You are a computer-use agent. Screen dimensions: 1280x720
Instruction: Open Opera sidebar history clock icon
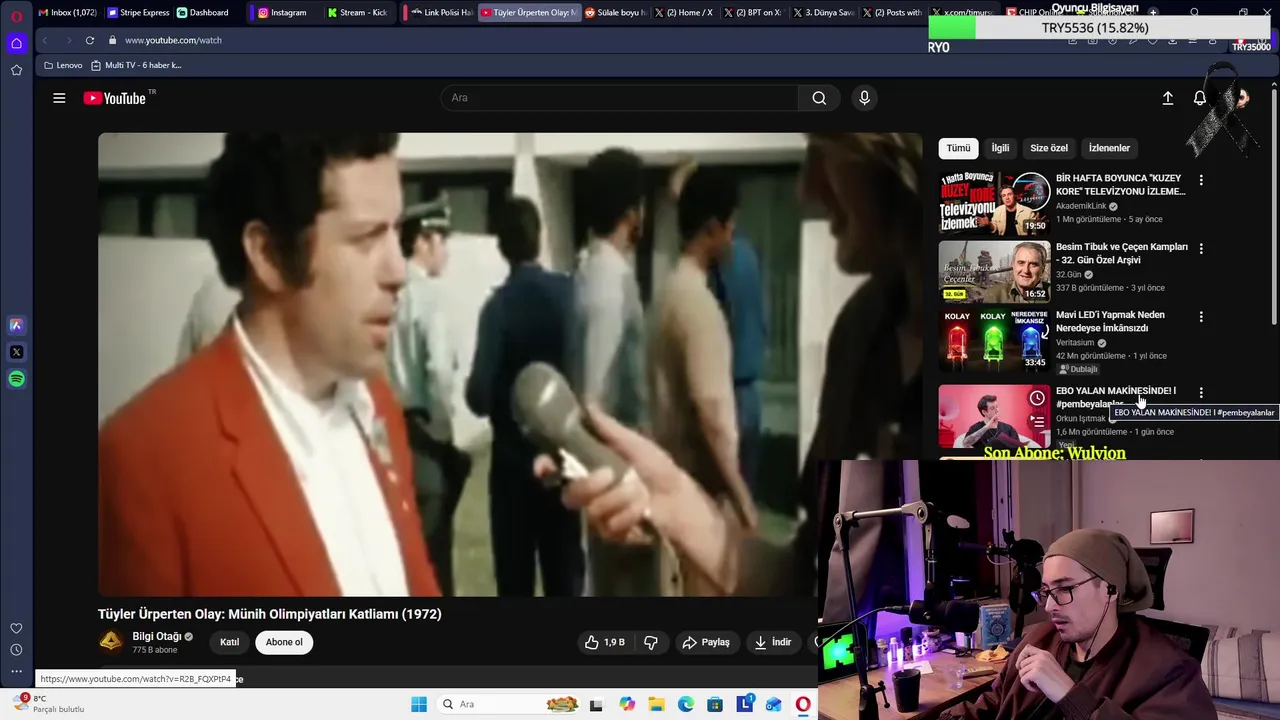tap(16, 650)
